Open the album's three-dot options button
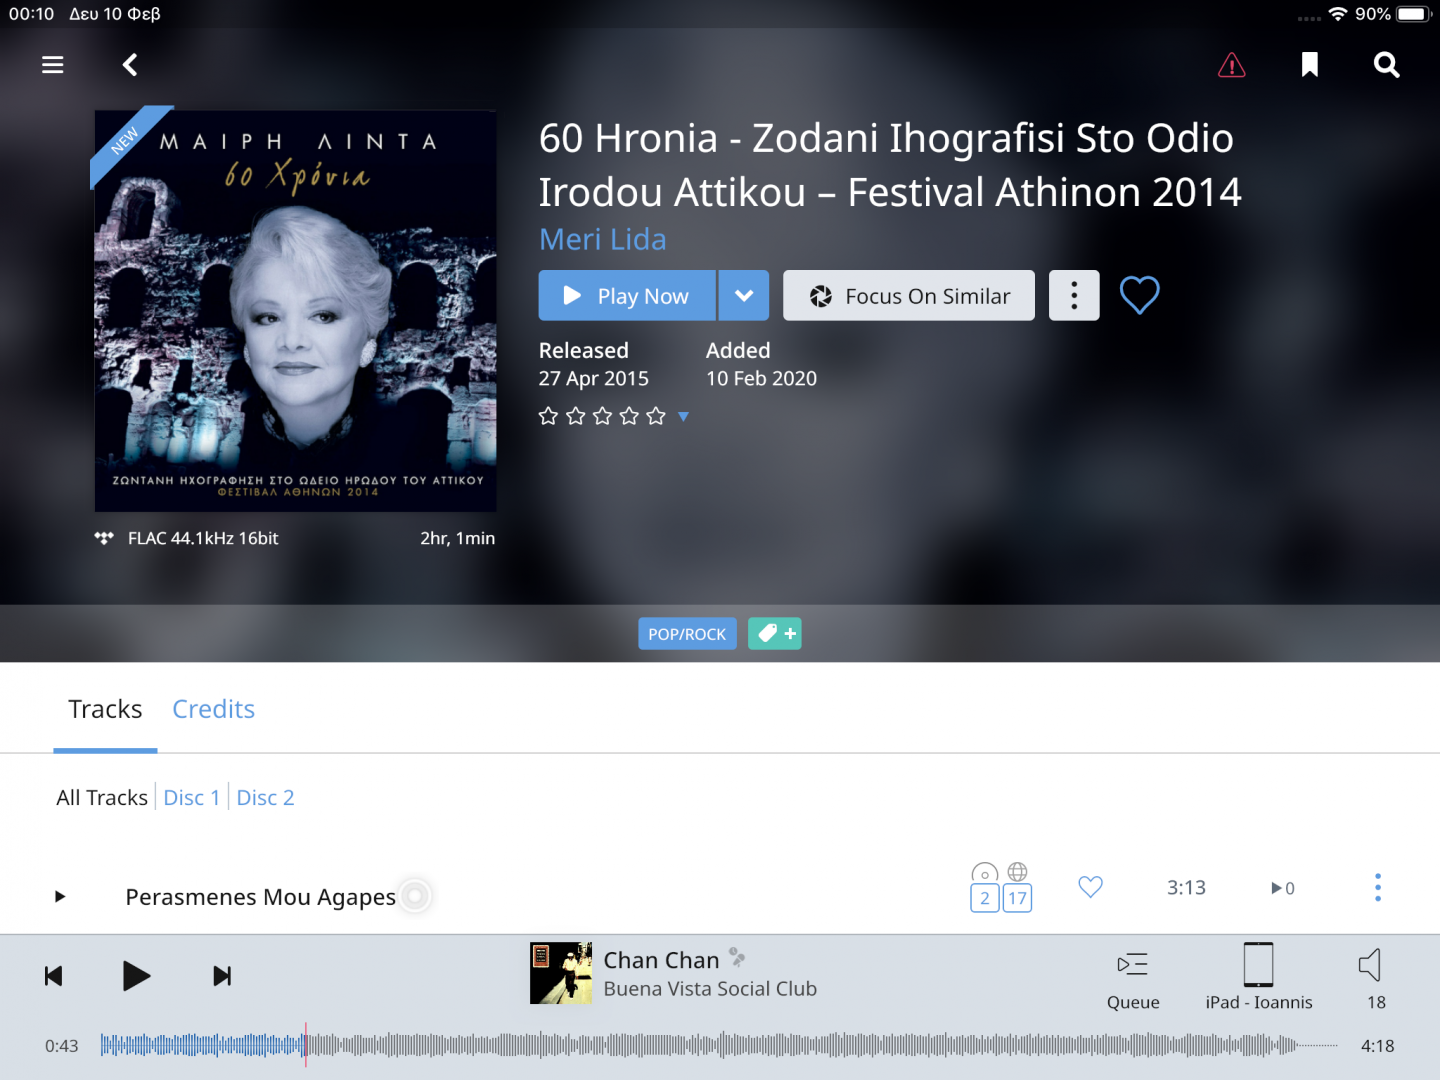Screen dimensions: 1440x1080 point(1074,295)
